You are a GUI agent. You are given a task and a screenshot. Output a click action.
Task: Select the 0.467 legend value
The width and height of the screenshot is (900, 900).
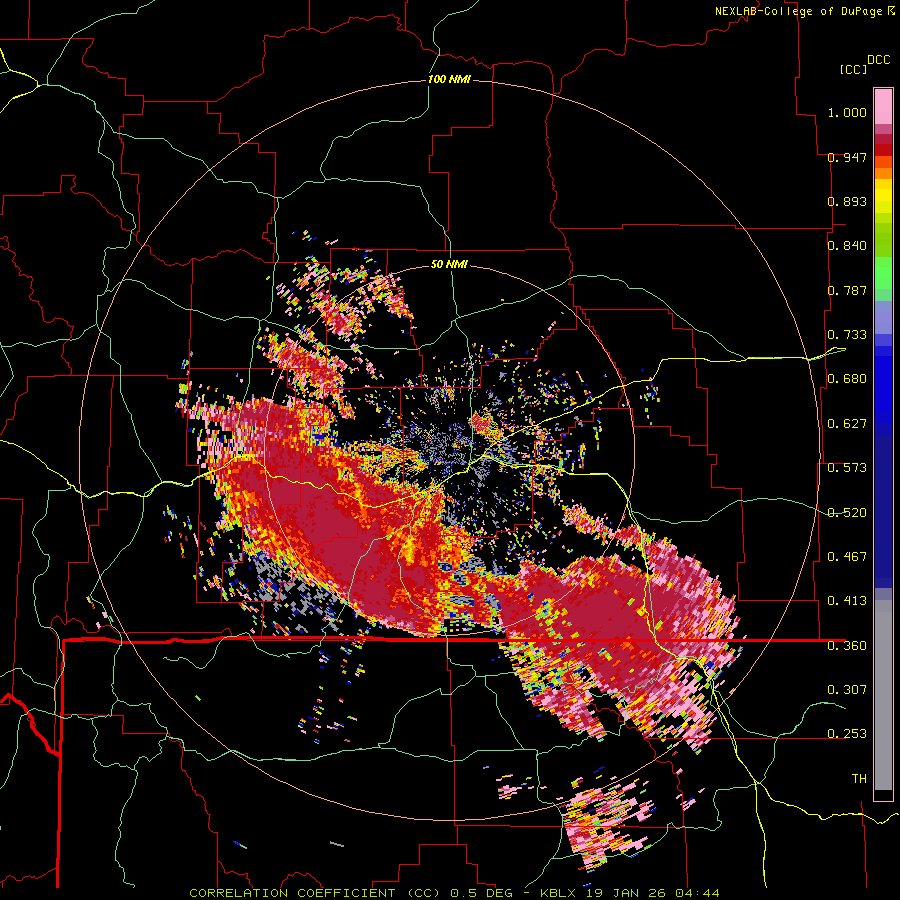click(847, 557)
